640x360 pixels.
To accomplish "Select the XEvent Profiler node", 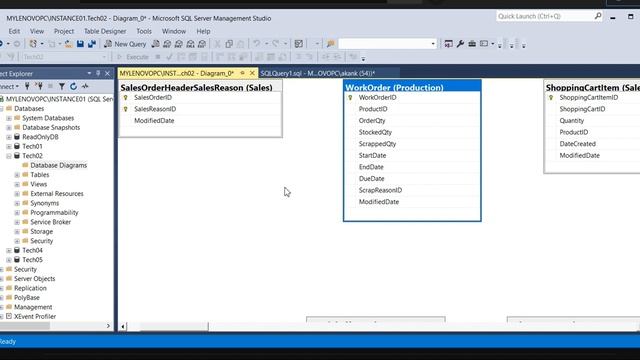I will click(x=35, y=316).
